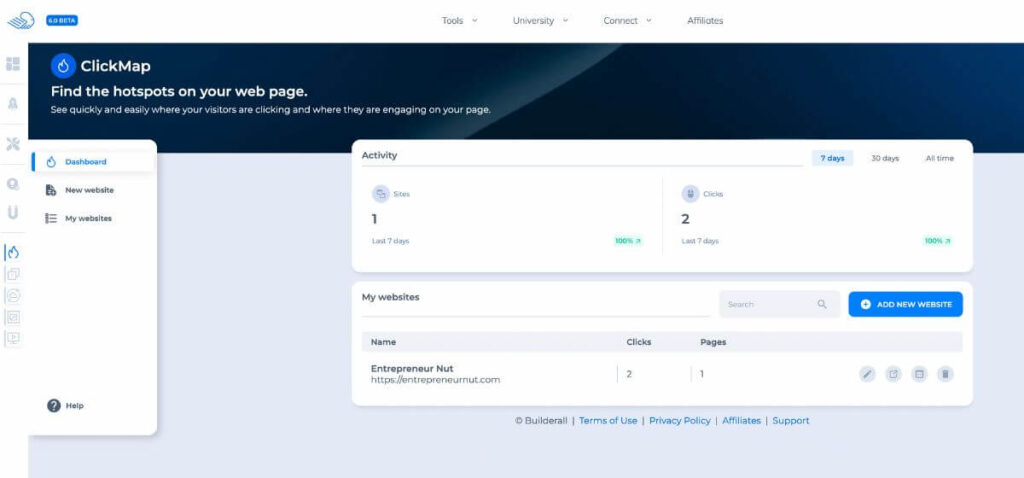Click the magnet icon in left rail
The image size is (1024, 478).
(x=13, y=212)
